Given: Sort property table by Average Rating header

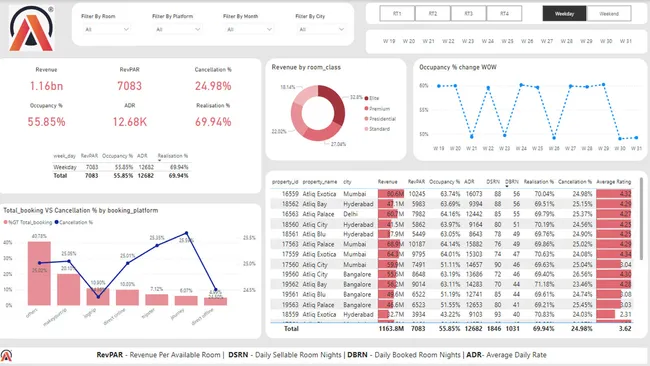Looking at the screenshot, I should 614,182.
